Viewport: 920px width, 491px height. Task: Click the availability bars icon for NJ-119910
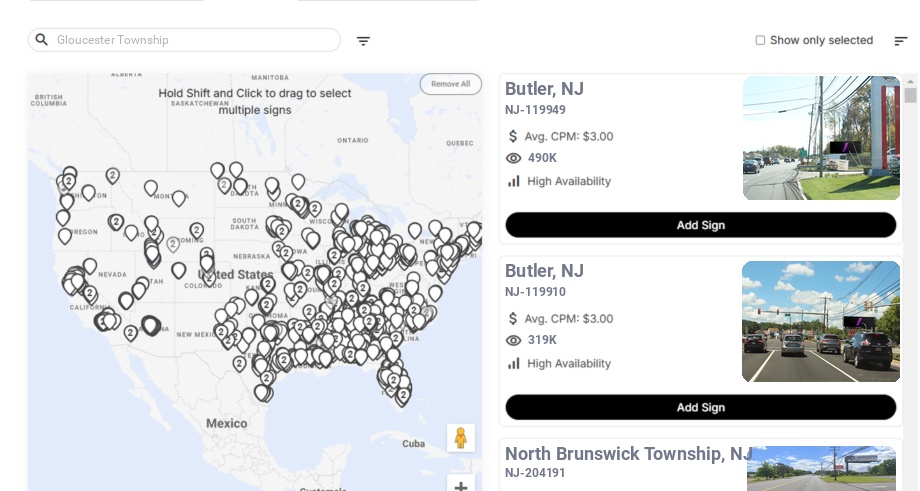pyautogui.click(x=514, y=363)
